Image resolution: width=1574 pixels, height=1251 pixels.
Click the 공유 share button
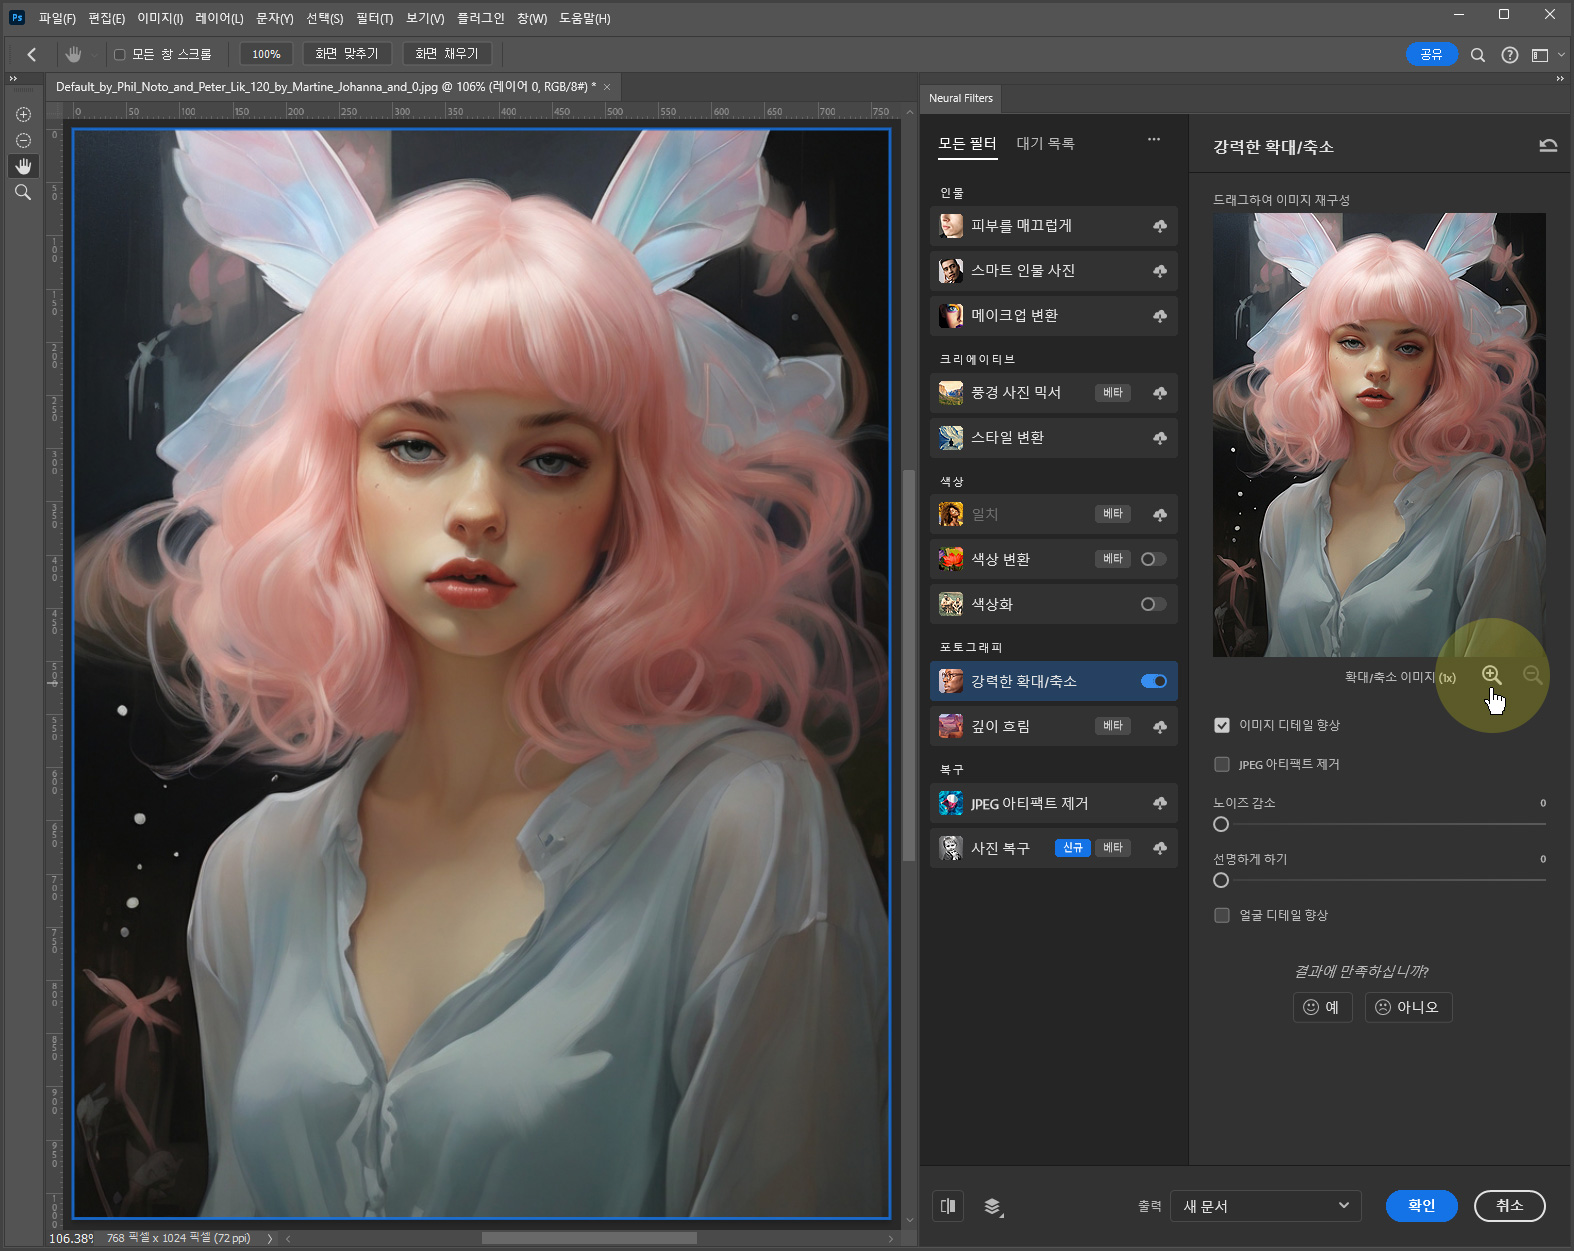[x=1431, y=55]
